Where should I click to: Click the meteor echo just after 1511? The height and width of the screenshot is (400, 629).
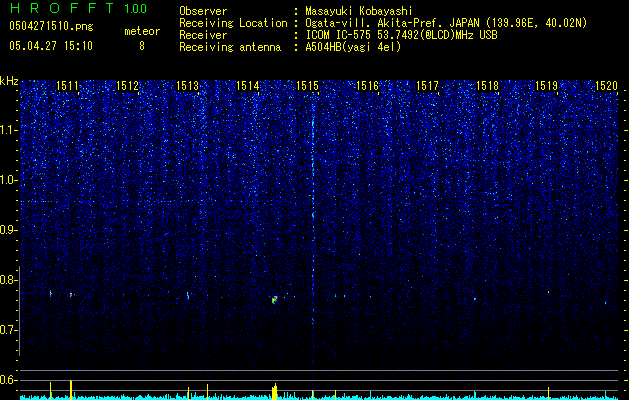pos(71,294)
